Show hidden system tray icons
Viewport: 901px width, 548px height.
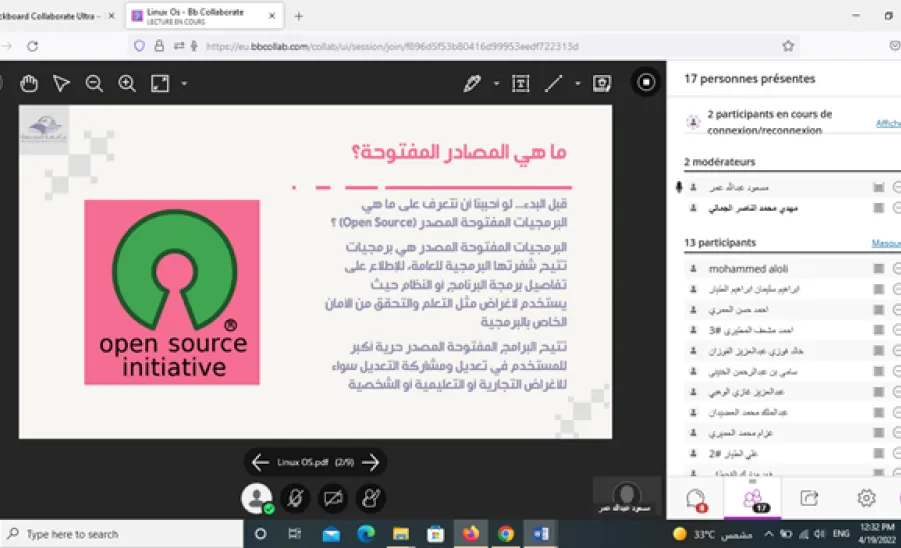tap(768, 534)
